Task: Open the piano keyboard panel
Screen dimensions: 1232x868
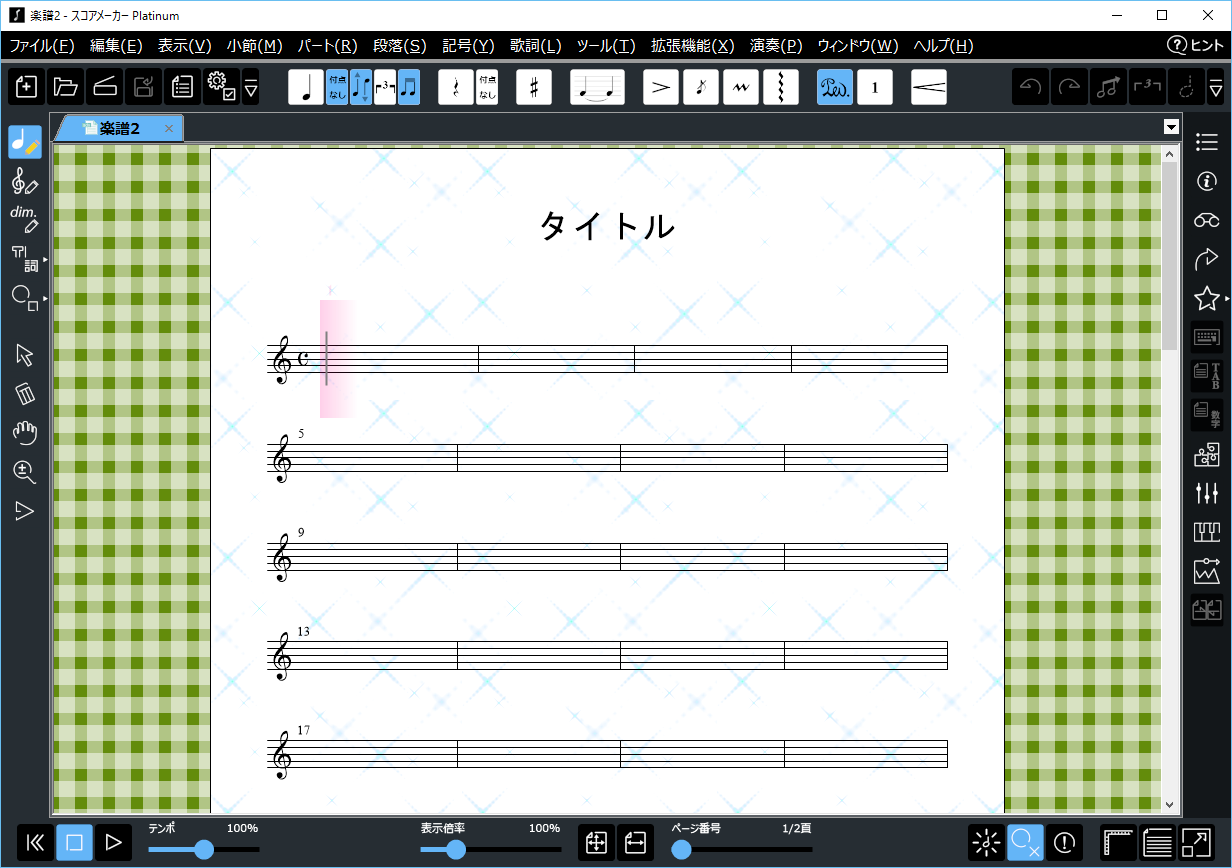Action: [1207, 532]
